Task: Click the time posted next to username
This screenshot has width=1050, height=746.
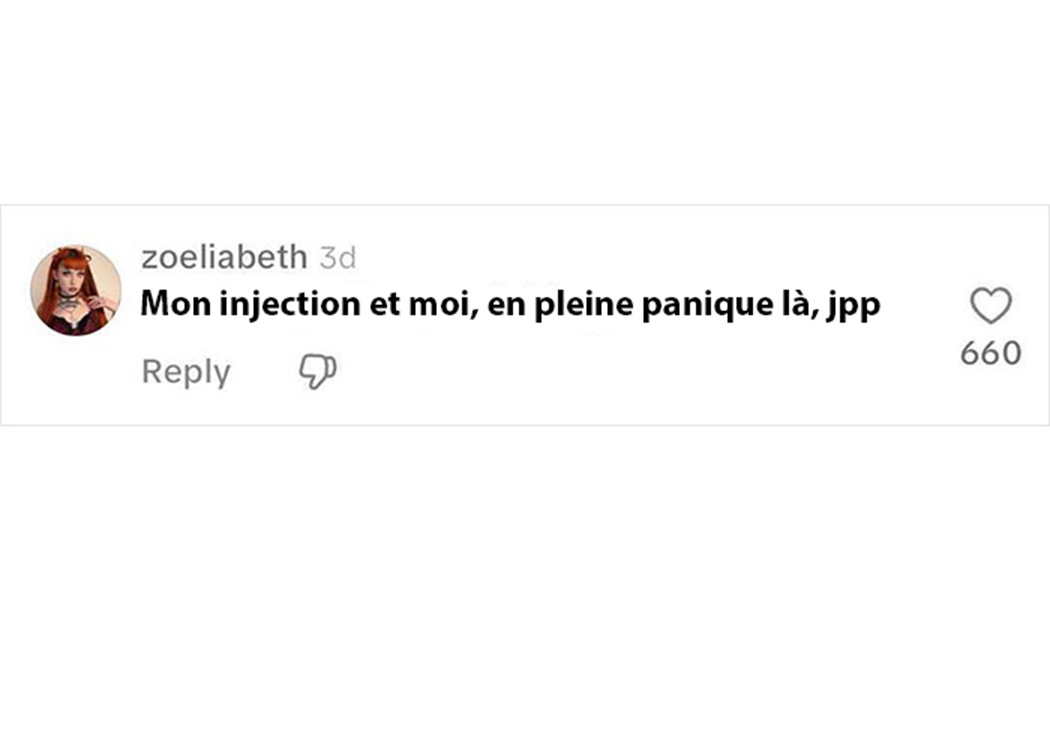Action: (x=338, y=258)
